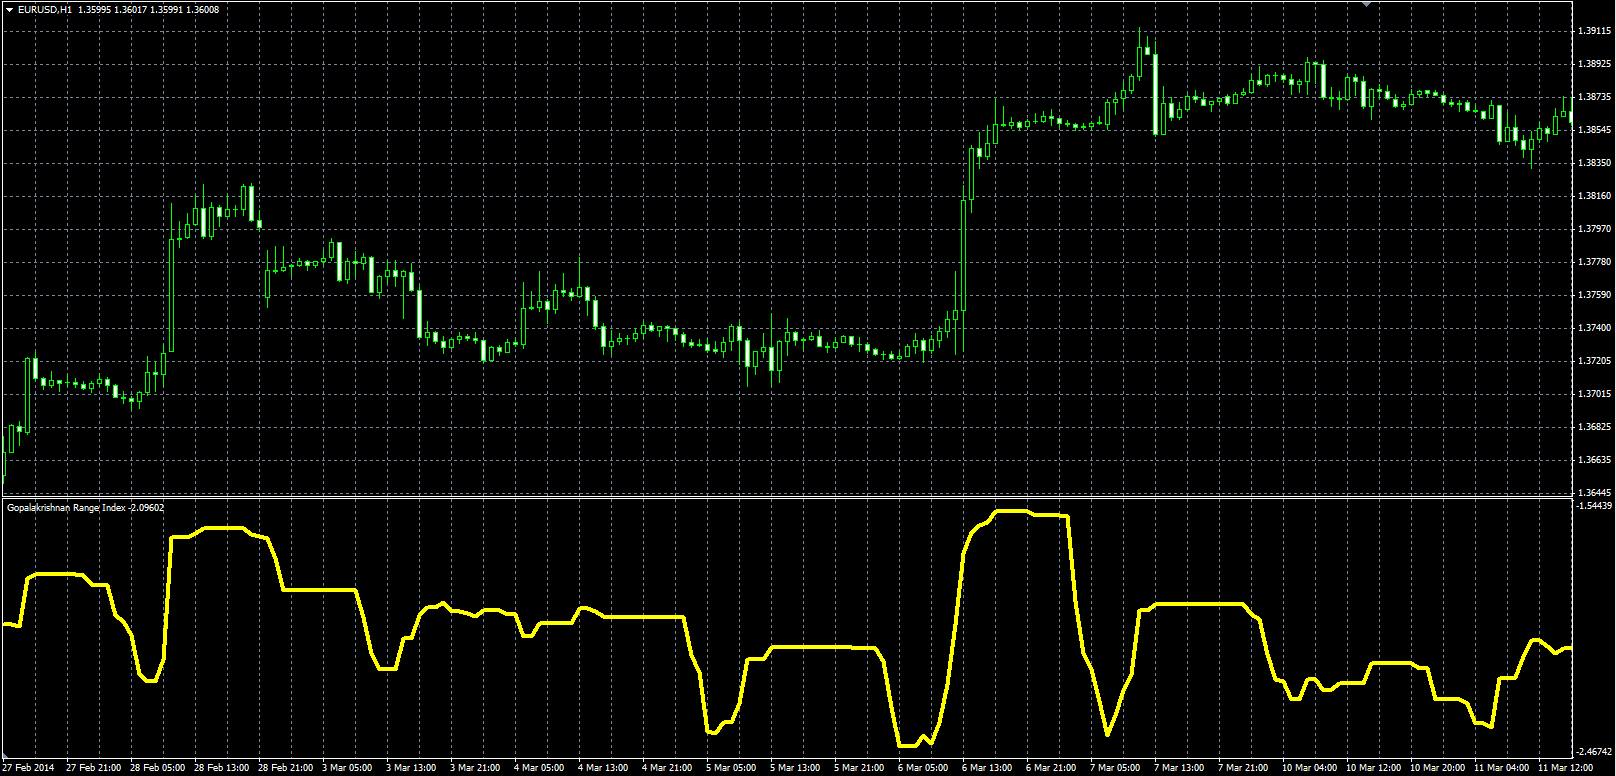1616x776 pixels.
Task: Click price level 1.37780 on the axis
Action: click(x=1594, y=262)
